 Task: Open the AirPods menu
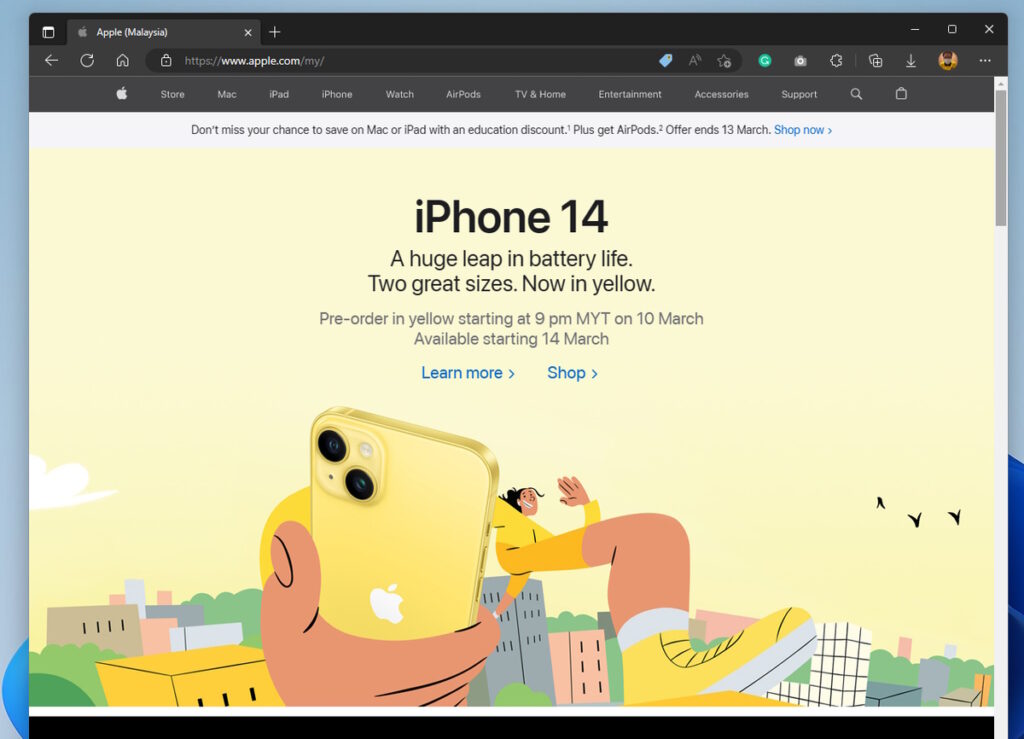[463, 94]
